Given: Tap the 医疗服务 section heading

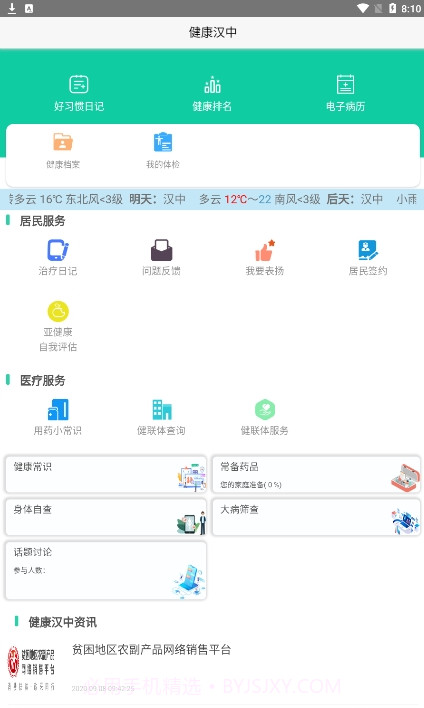Looking at the screenshot, I should (x=42, y=380).
